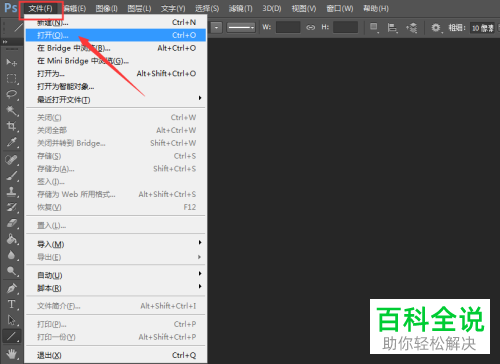Viewport: 500px width, 364px height.
Task: Click greyed 存储为(A)... menu entry
Action: click(116, 169)
